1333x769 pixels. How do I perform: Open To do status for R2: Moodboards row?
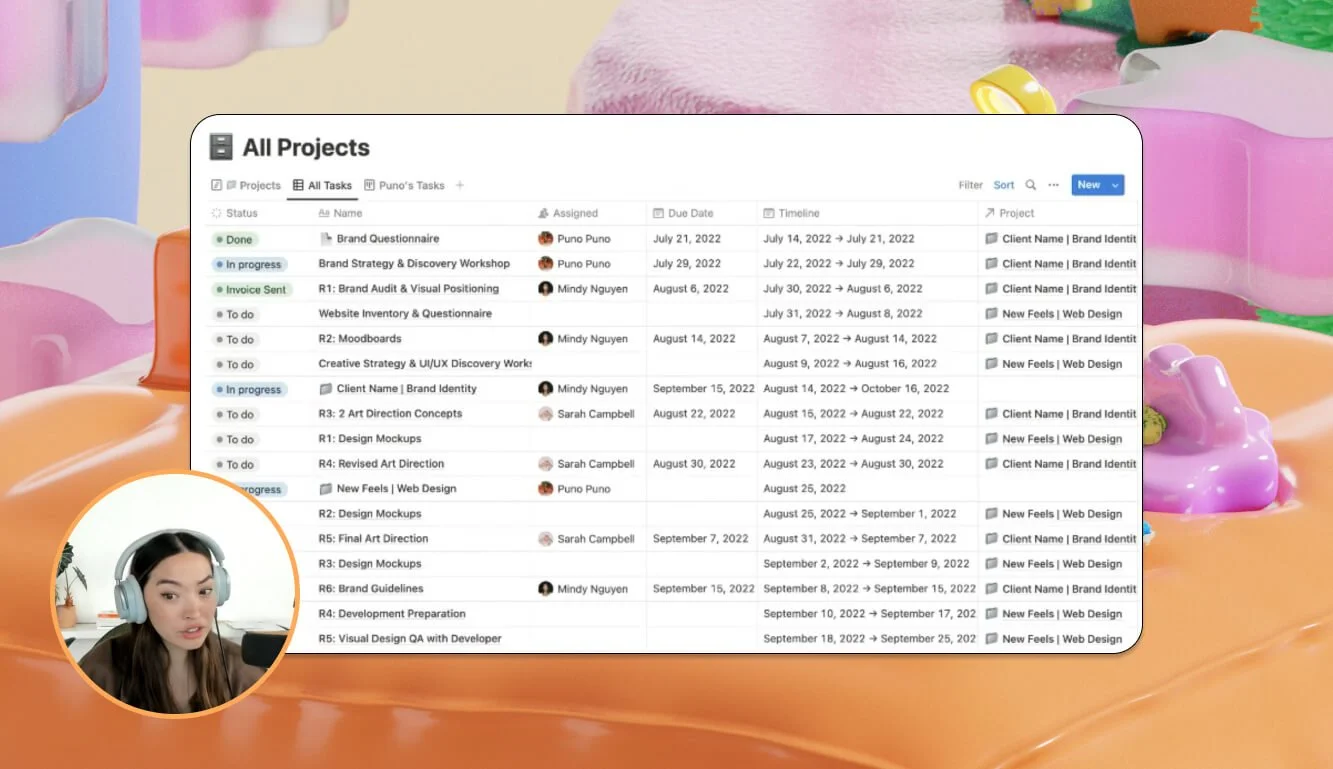[235, 340]
